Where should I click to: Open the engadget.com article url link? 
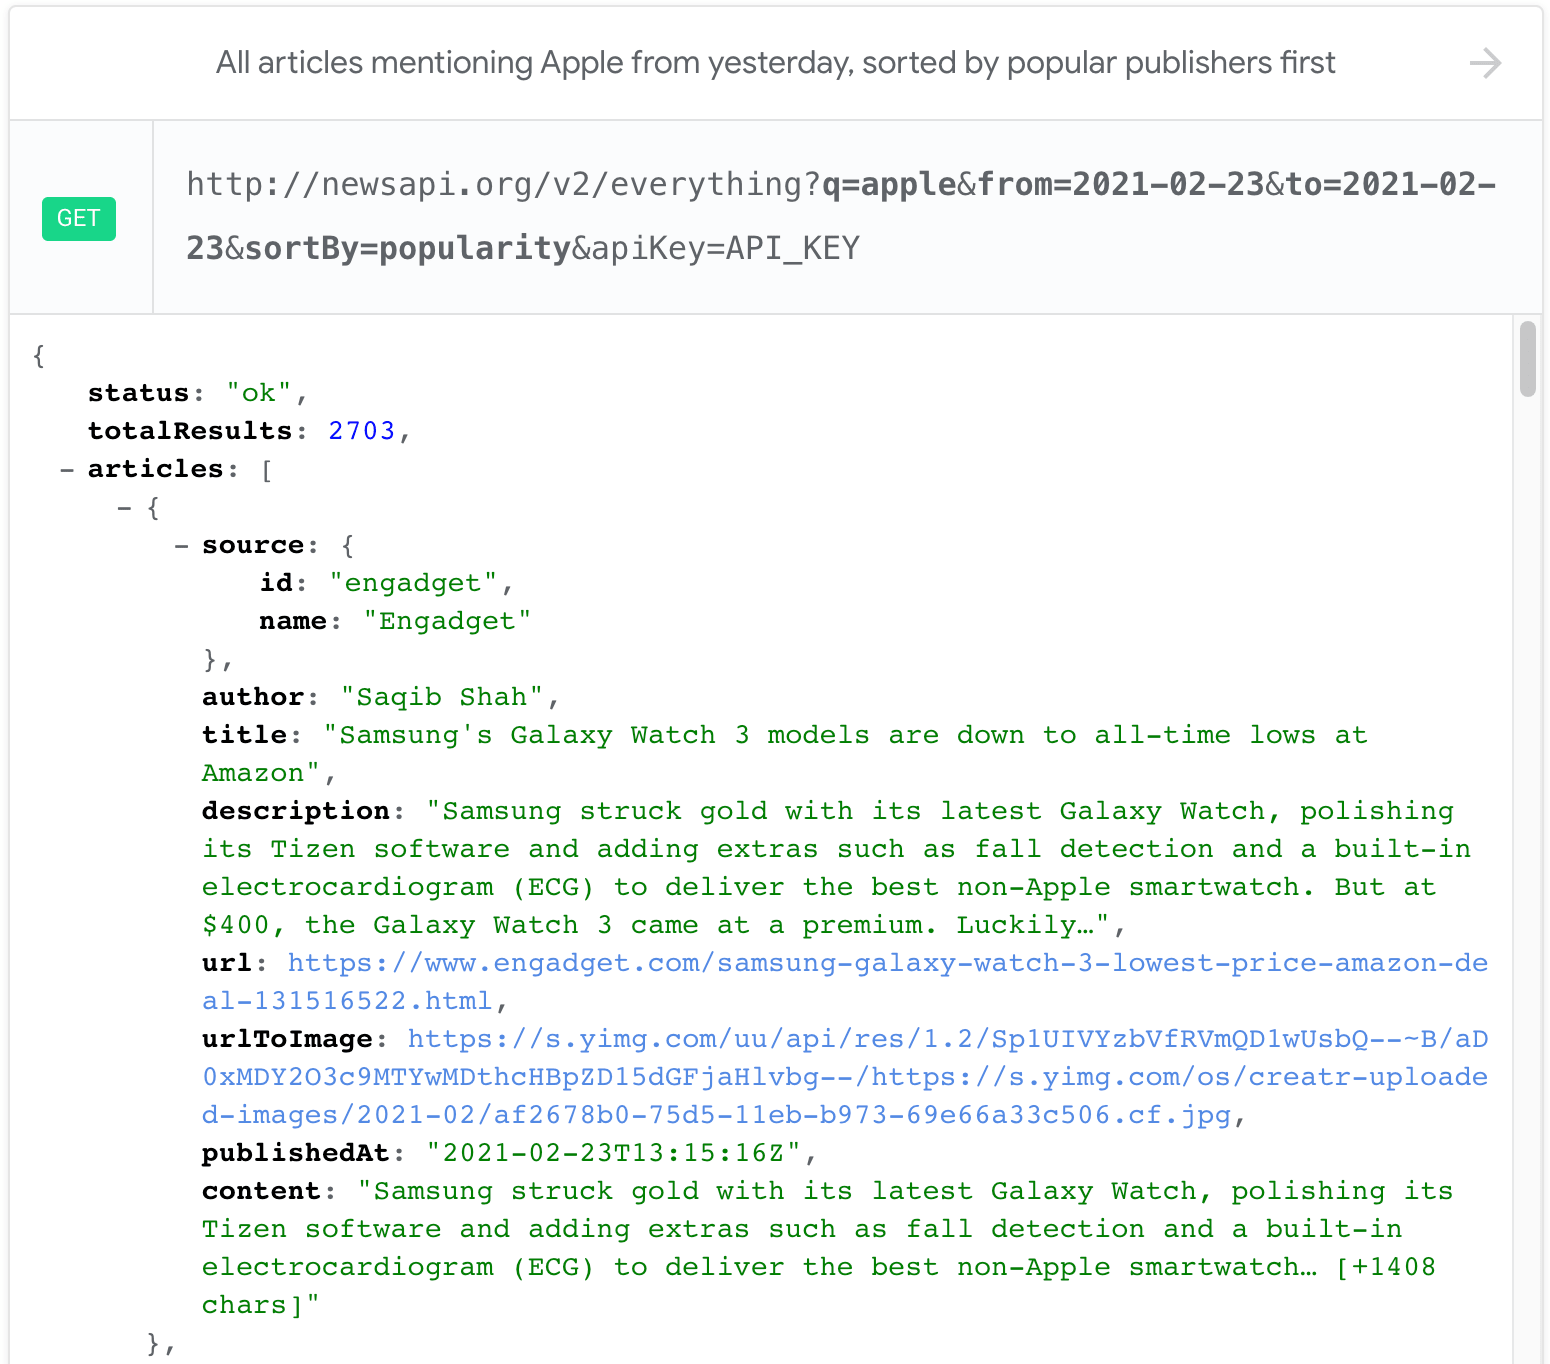[x=845, y=982]
